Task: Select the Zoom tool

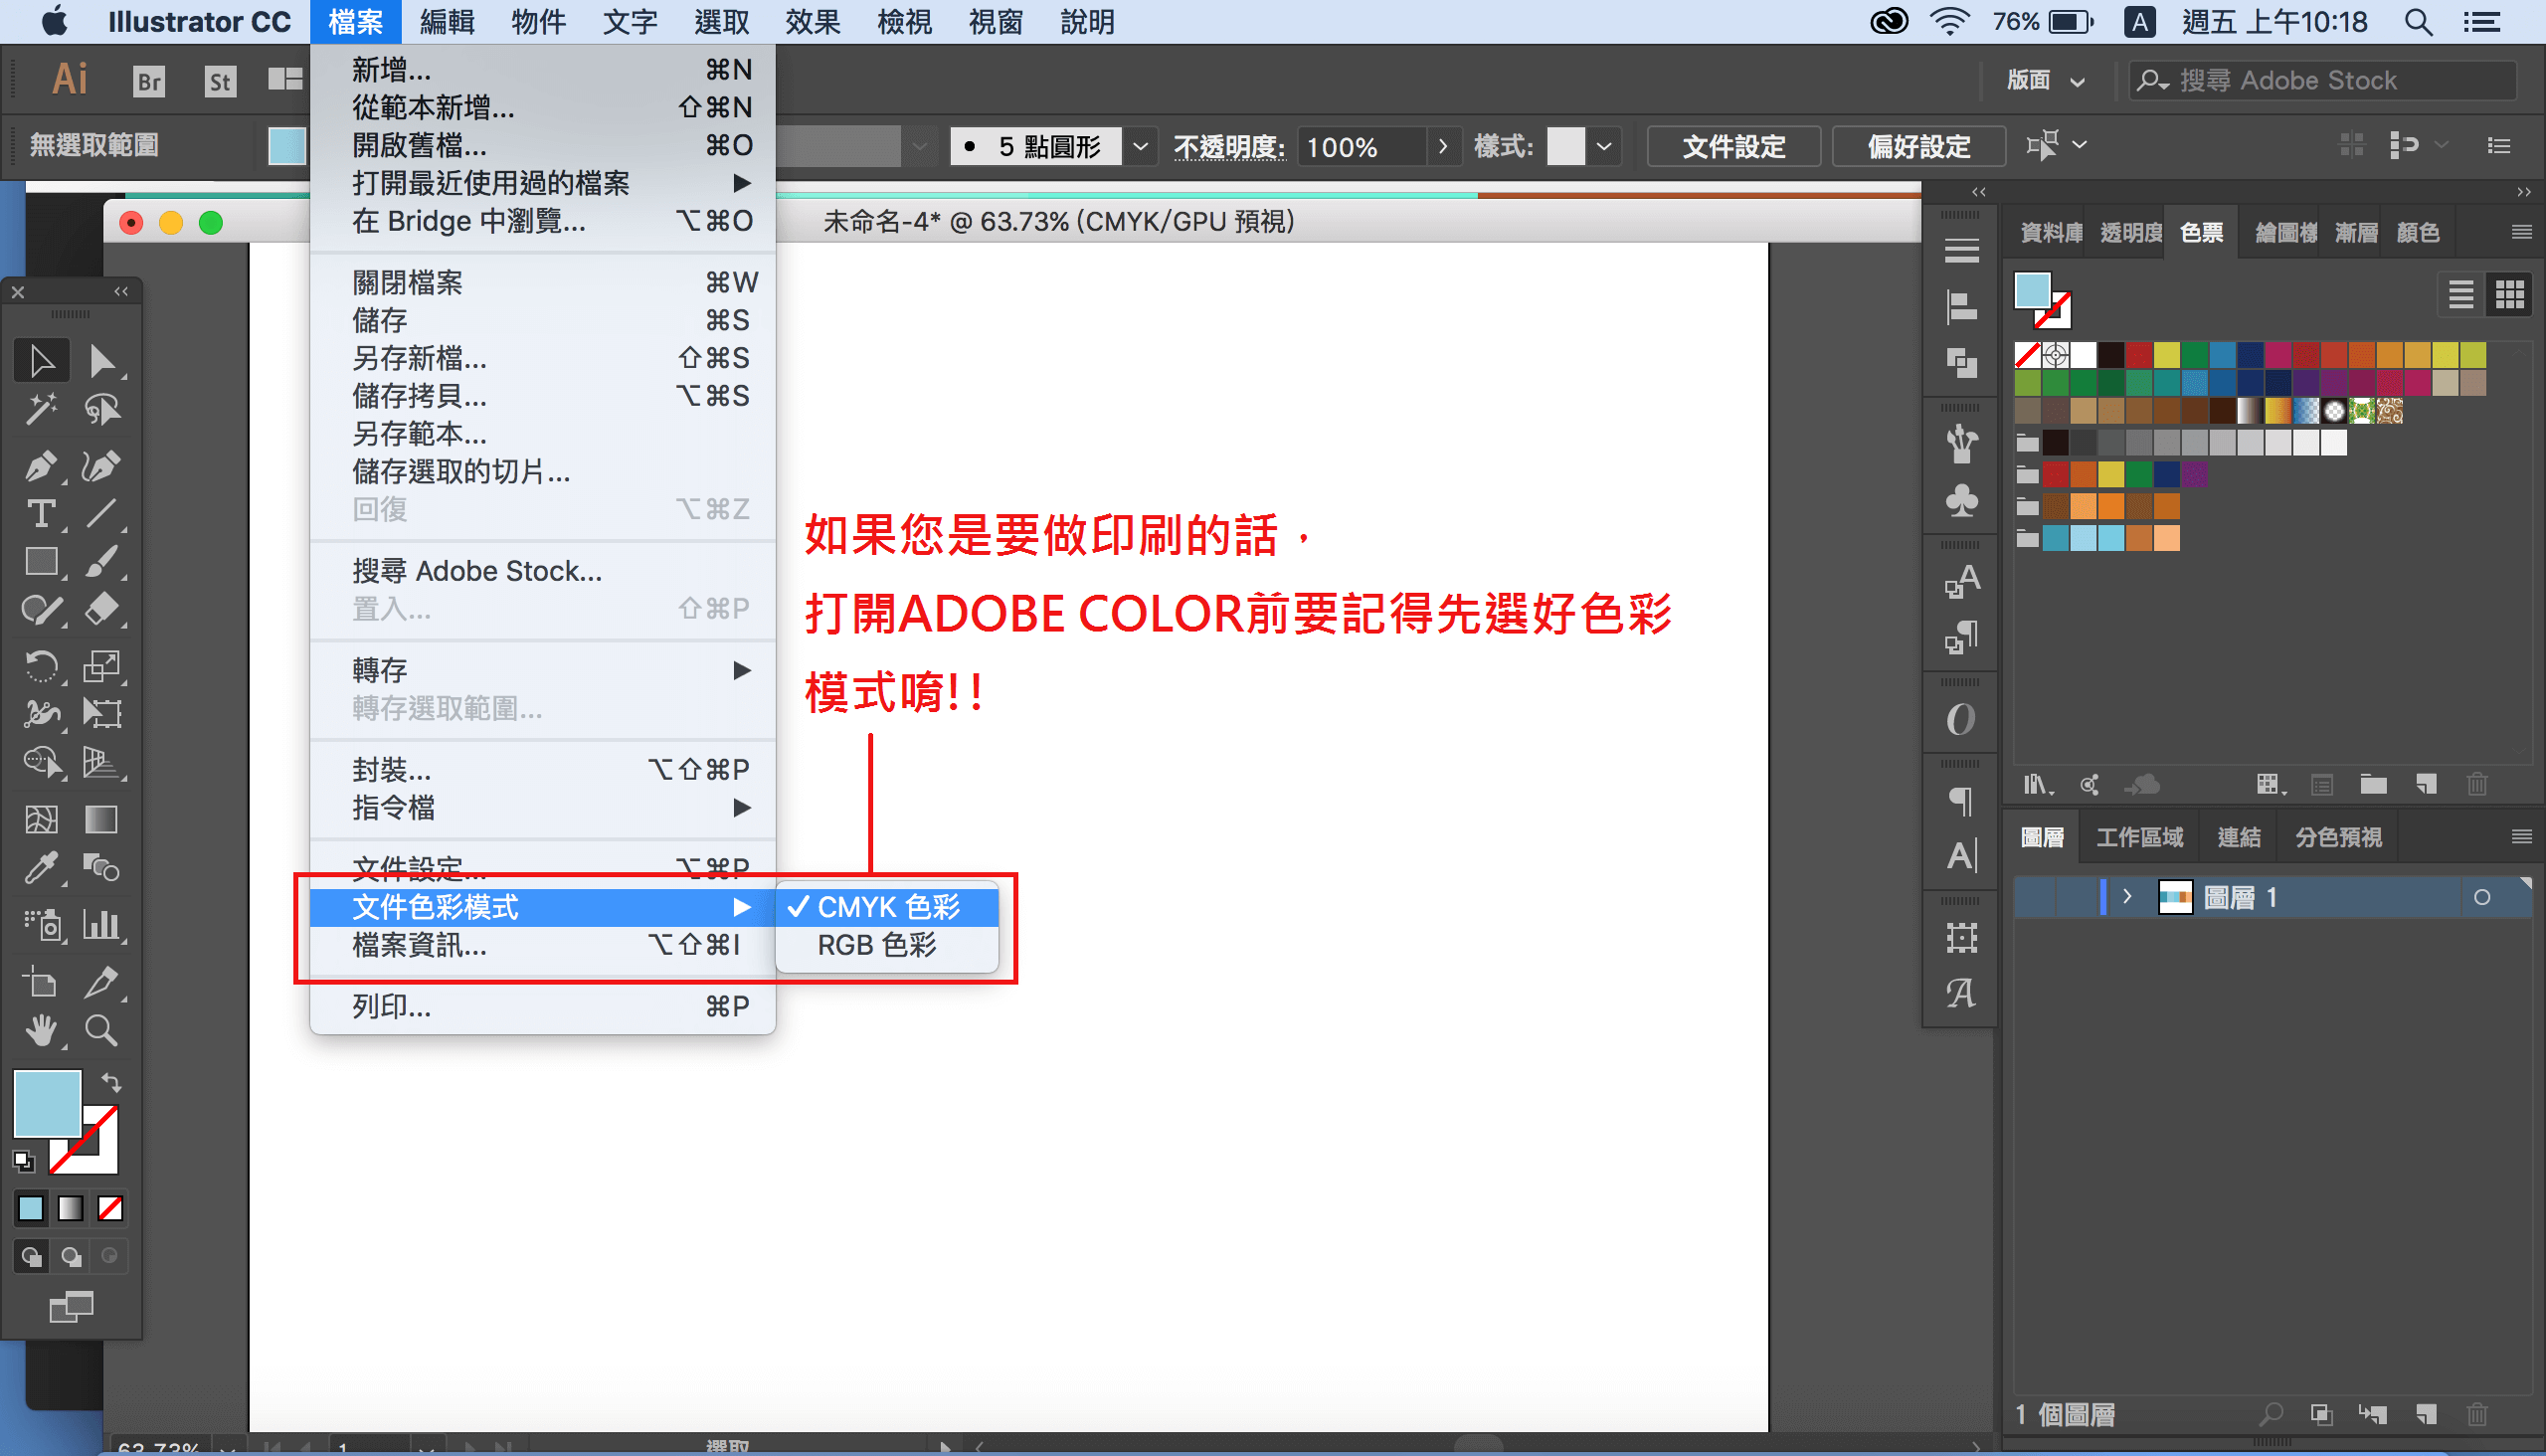Action: tap(101, 1030)
